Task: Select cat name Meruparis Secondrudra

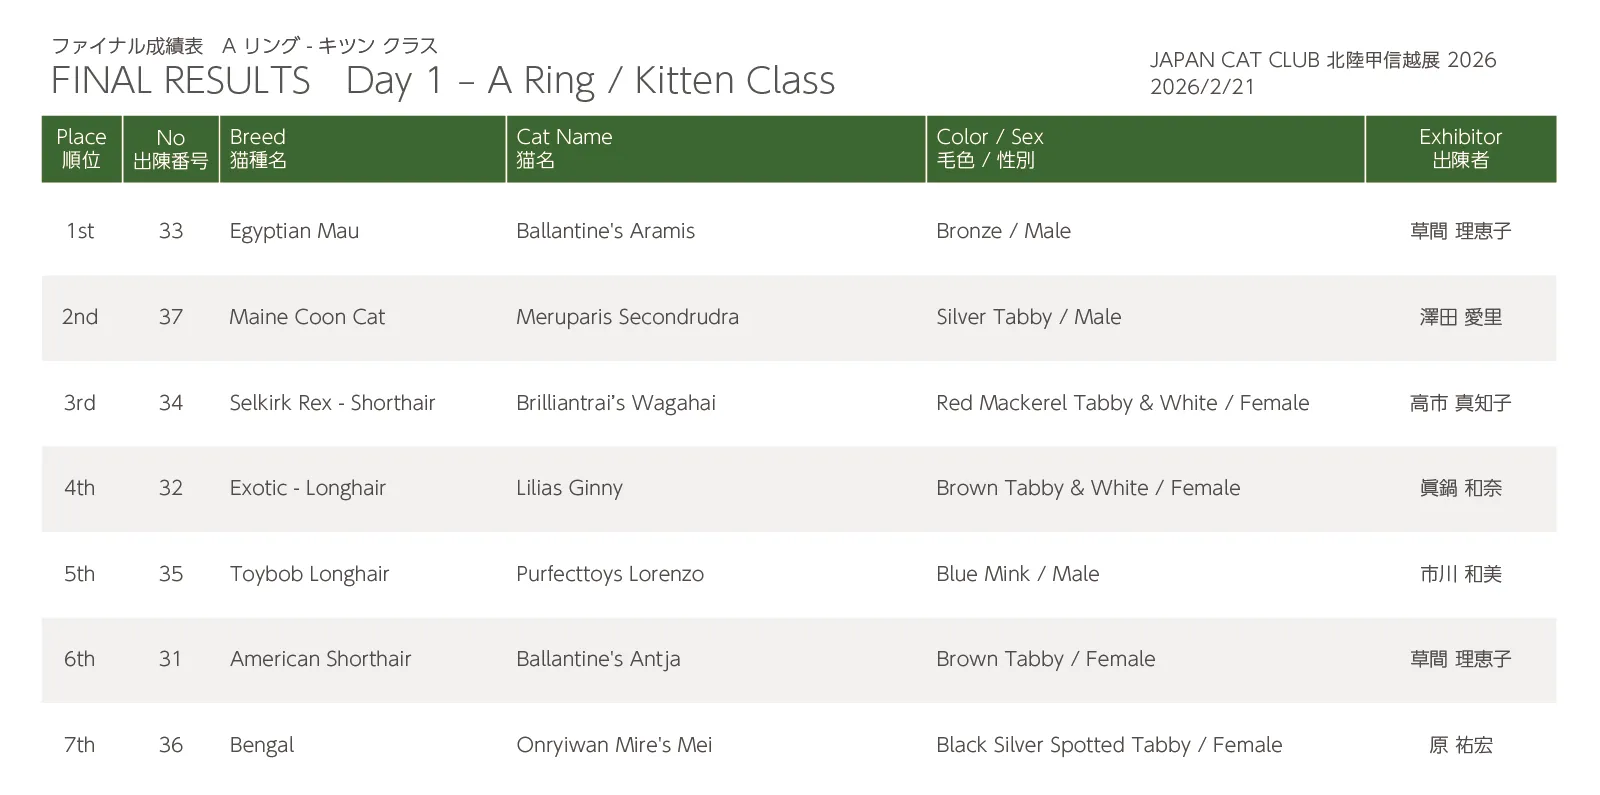Action: [x=627, y=317]
